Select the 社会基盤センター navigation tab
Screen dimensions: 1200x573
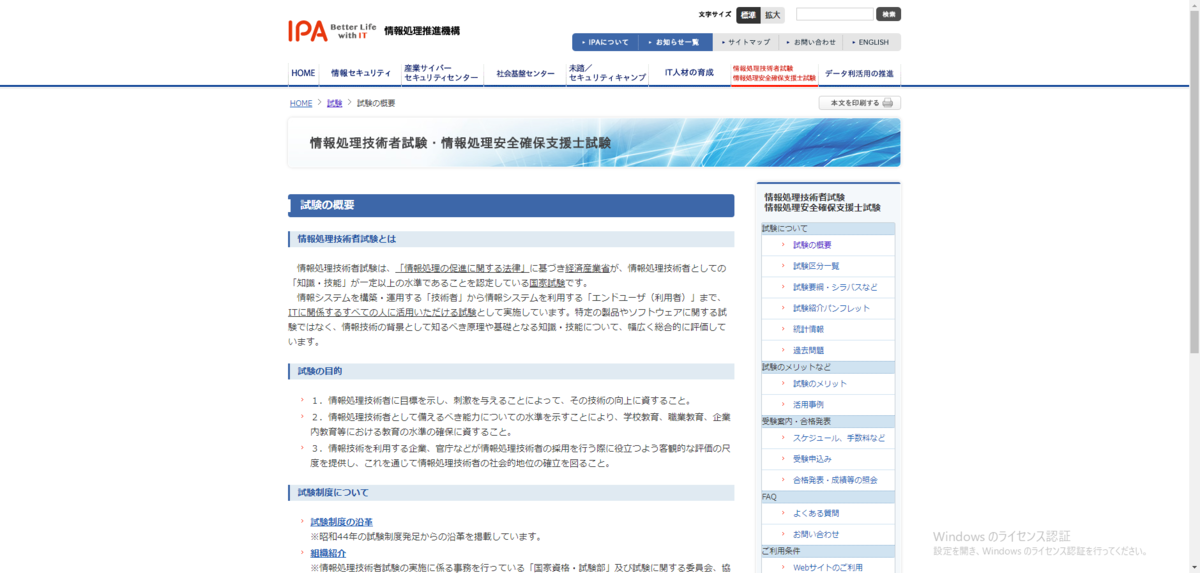(525, 74)
